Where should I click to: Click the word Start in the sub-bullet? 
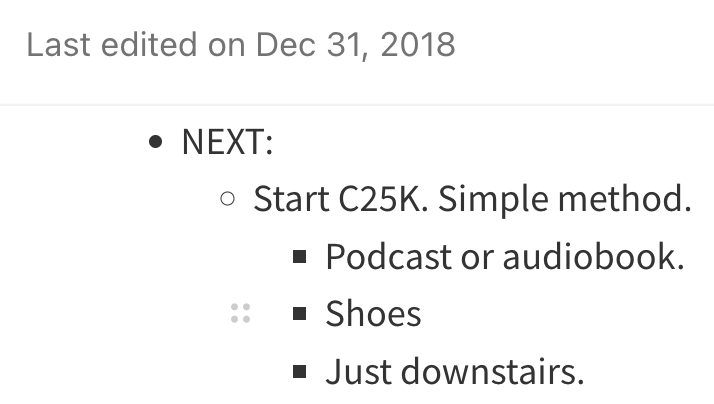click(289, 199)
